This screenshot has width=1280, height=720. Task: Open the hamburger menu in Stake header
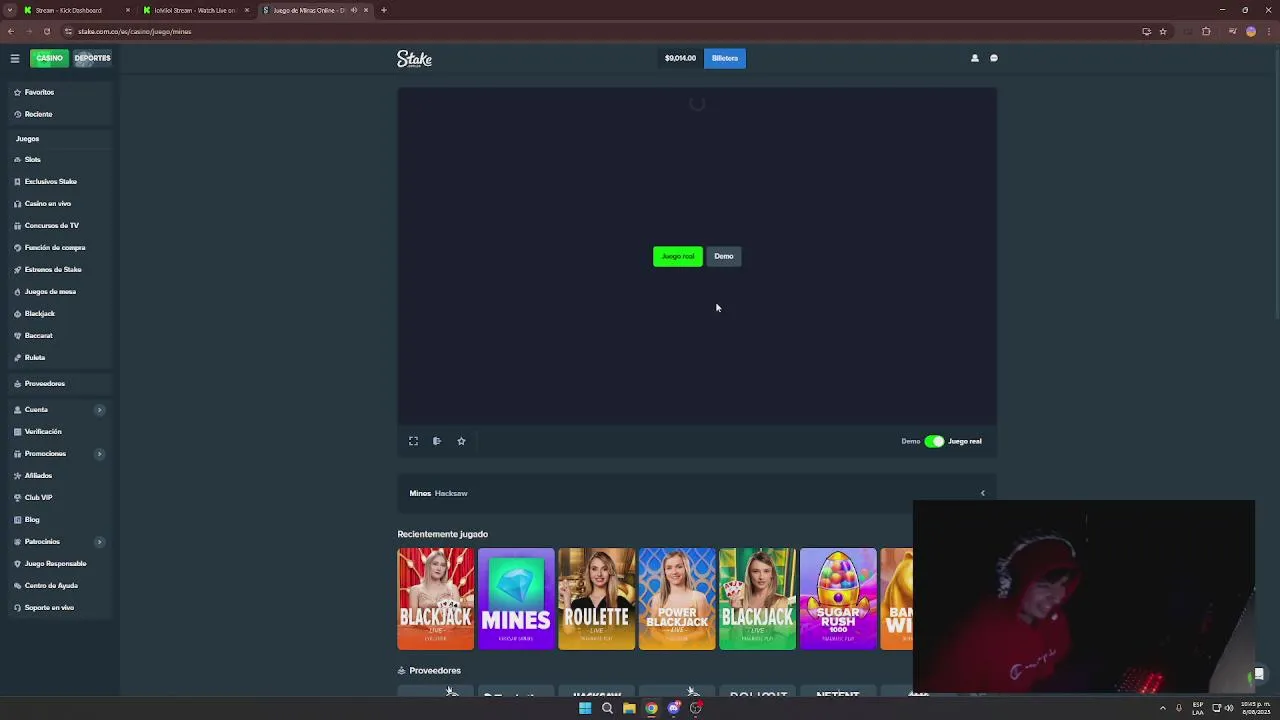tap(15, 58)
